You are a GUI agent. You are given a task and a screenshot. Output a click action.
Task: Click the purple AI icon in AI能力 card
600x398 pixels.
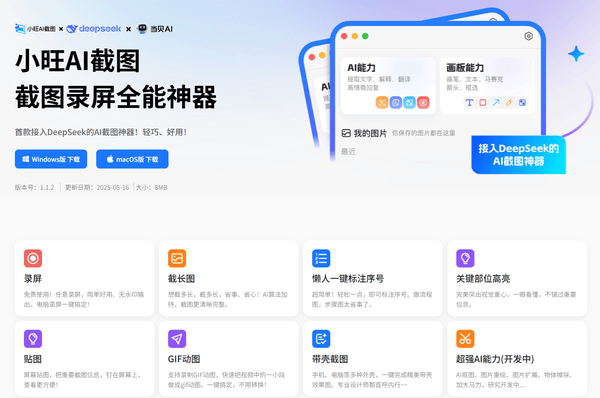tap(396, 103)
